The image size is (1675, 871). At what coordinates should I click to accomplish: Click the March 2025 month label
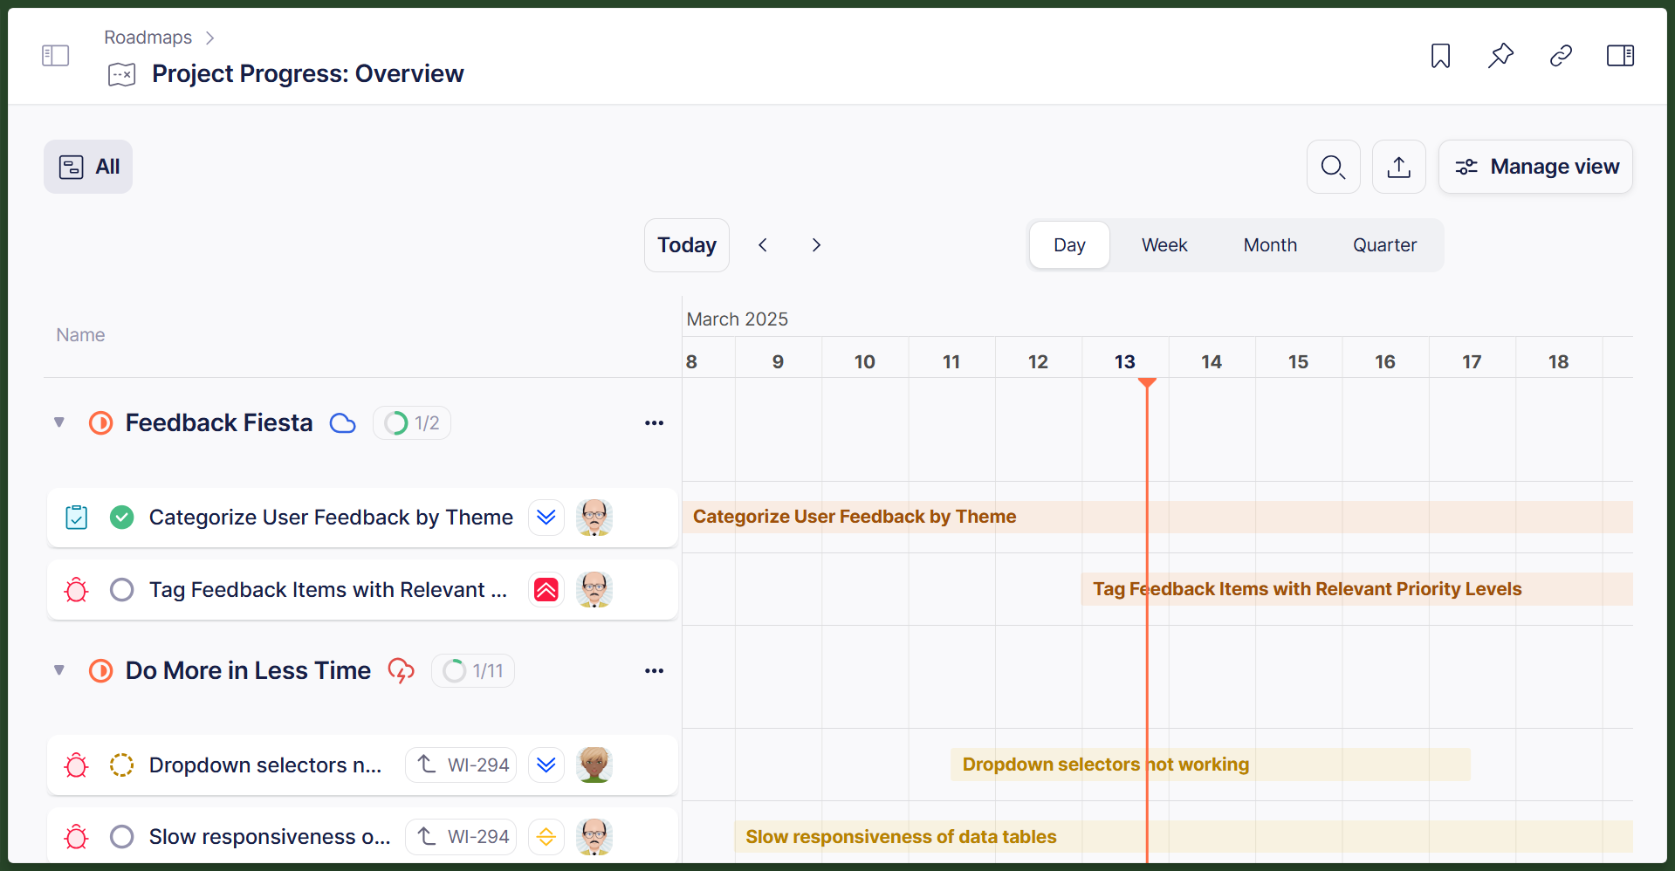[x=737, y=319]
